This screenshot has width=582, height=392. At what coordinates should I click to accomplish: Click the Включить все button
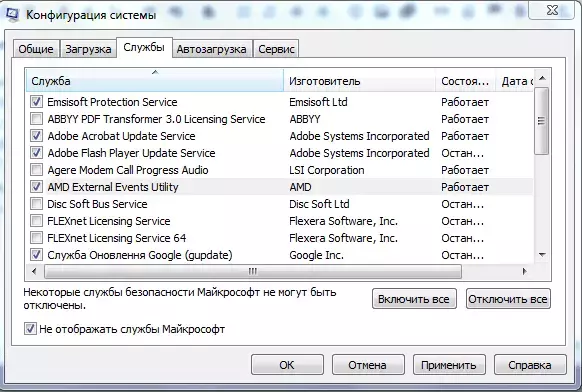click(x=414, y=299)
